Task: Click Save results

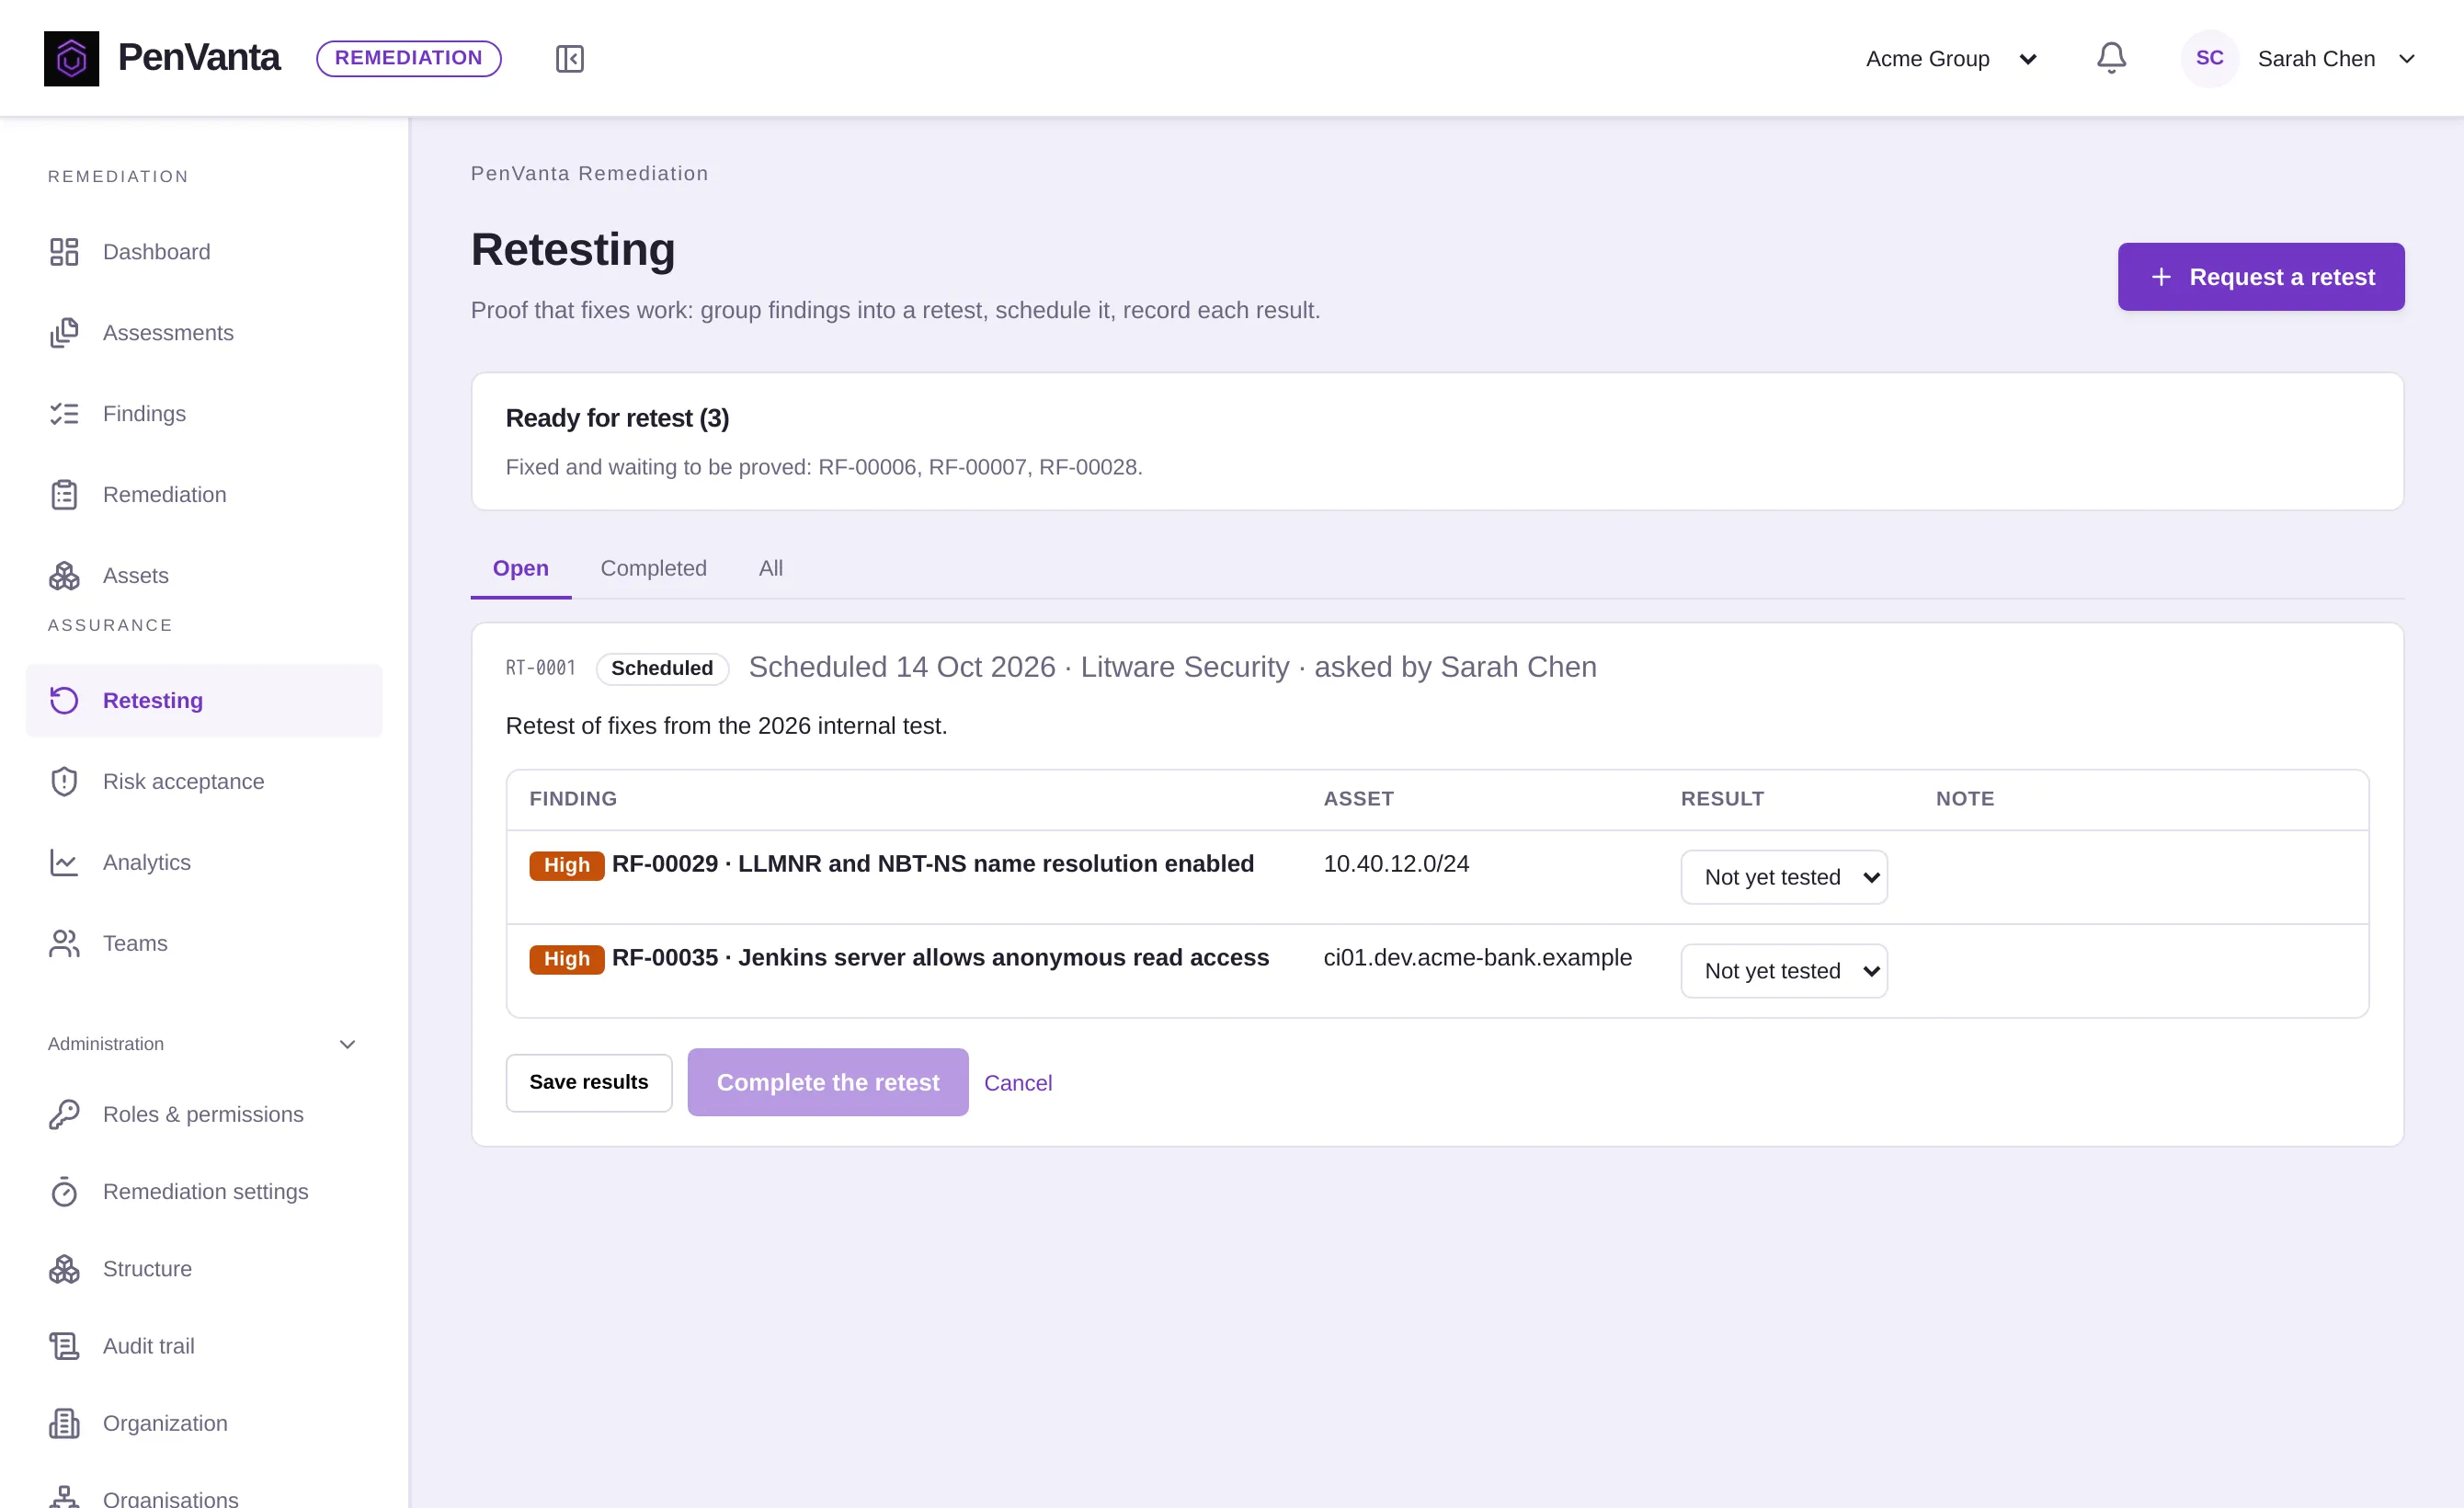Action: (588, 1082)
